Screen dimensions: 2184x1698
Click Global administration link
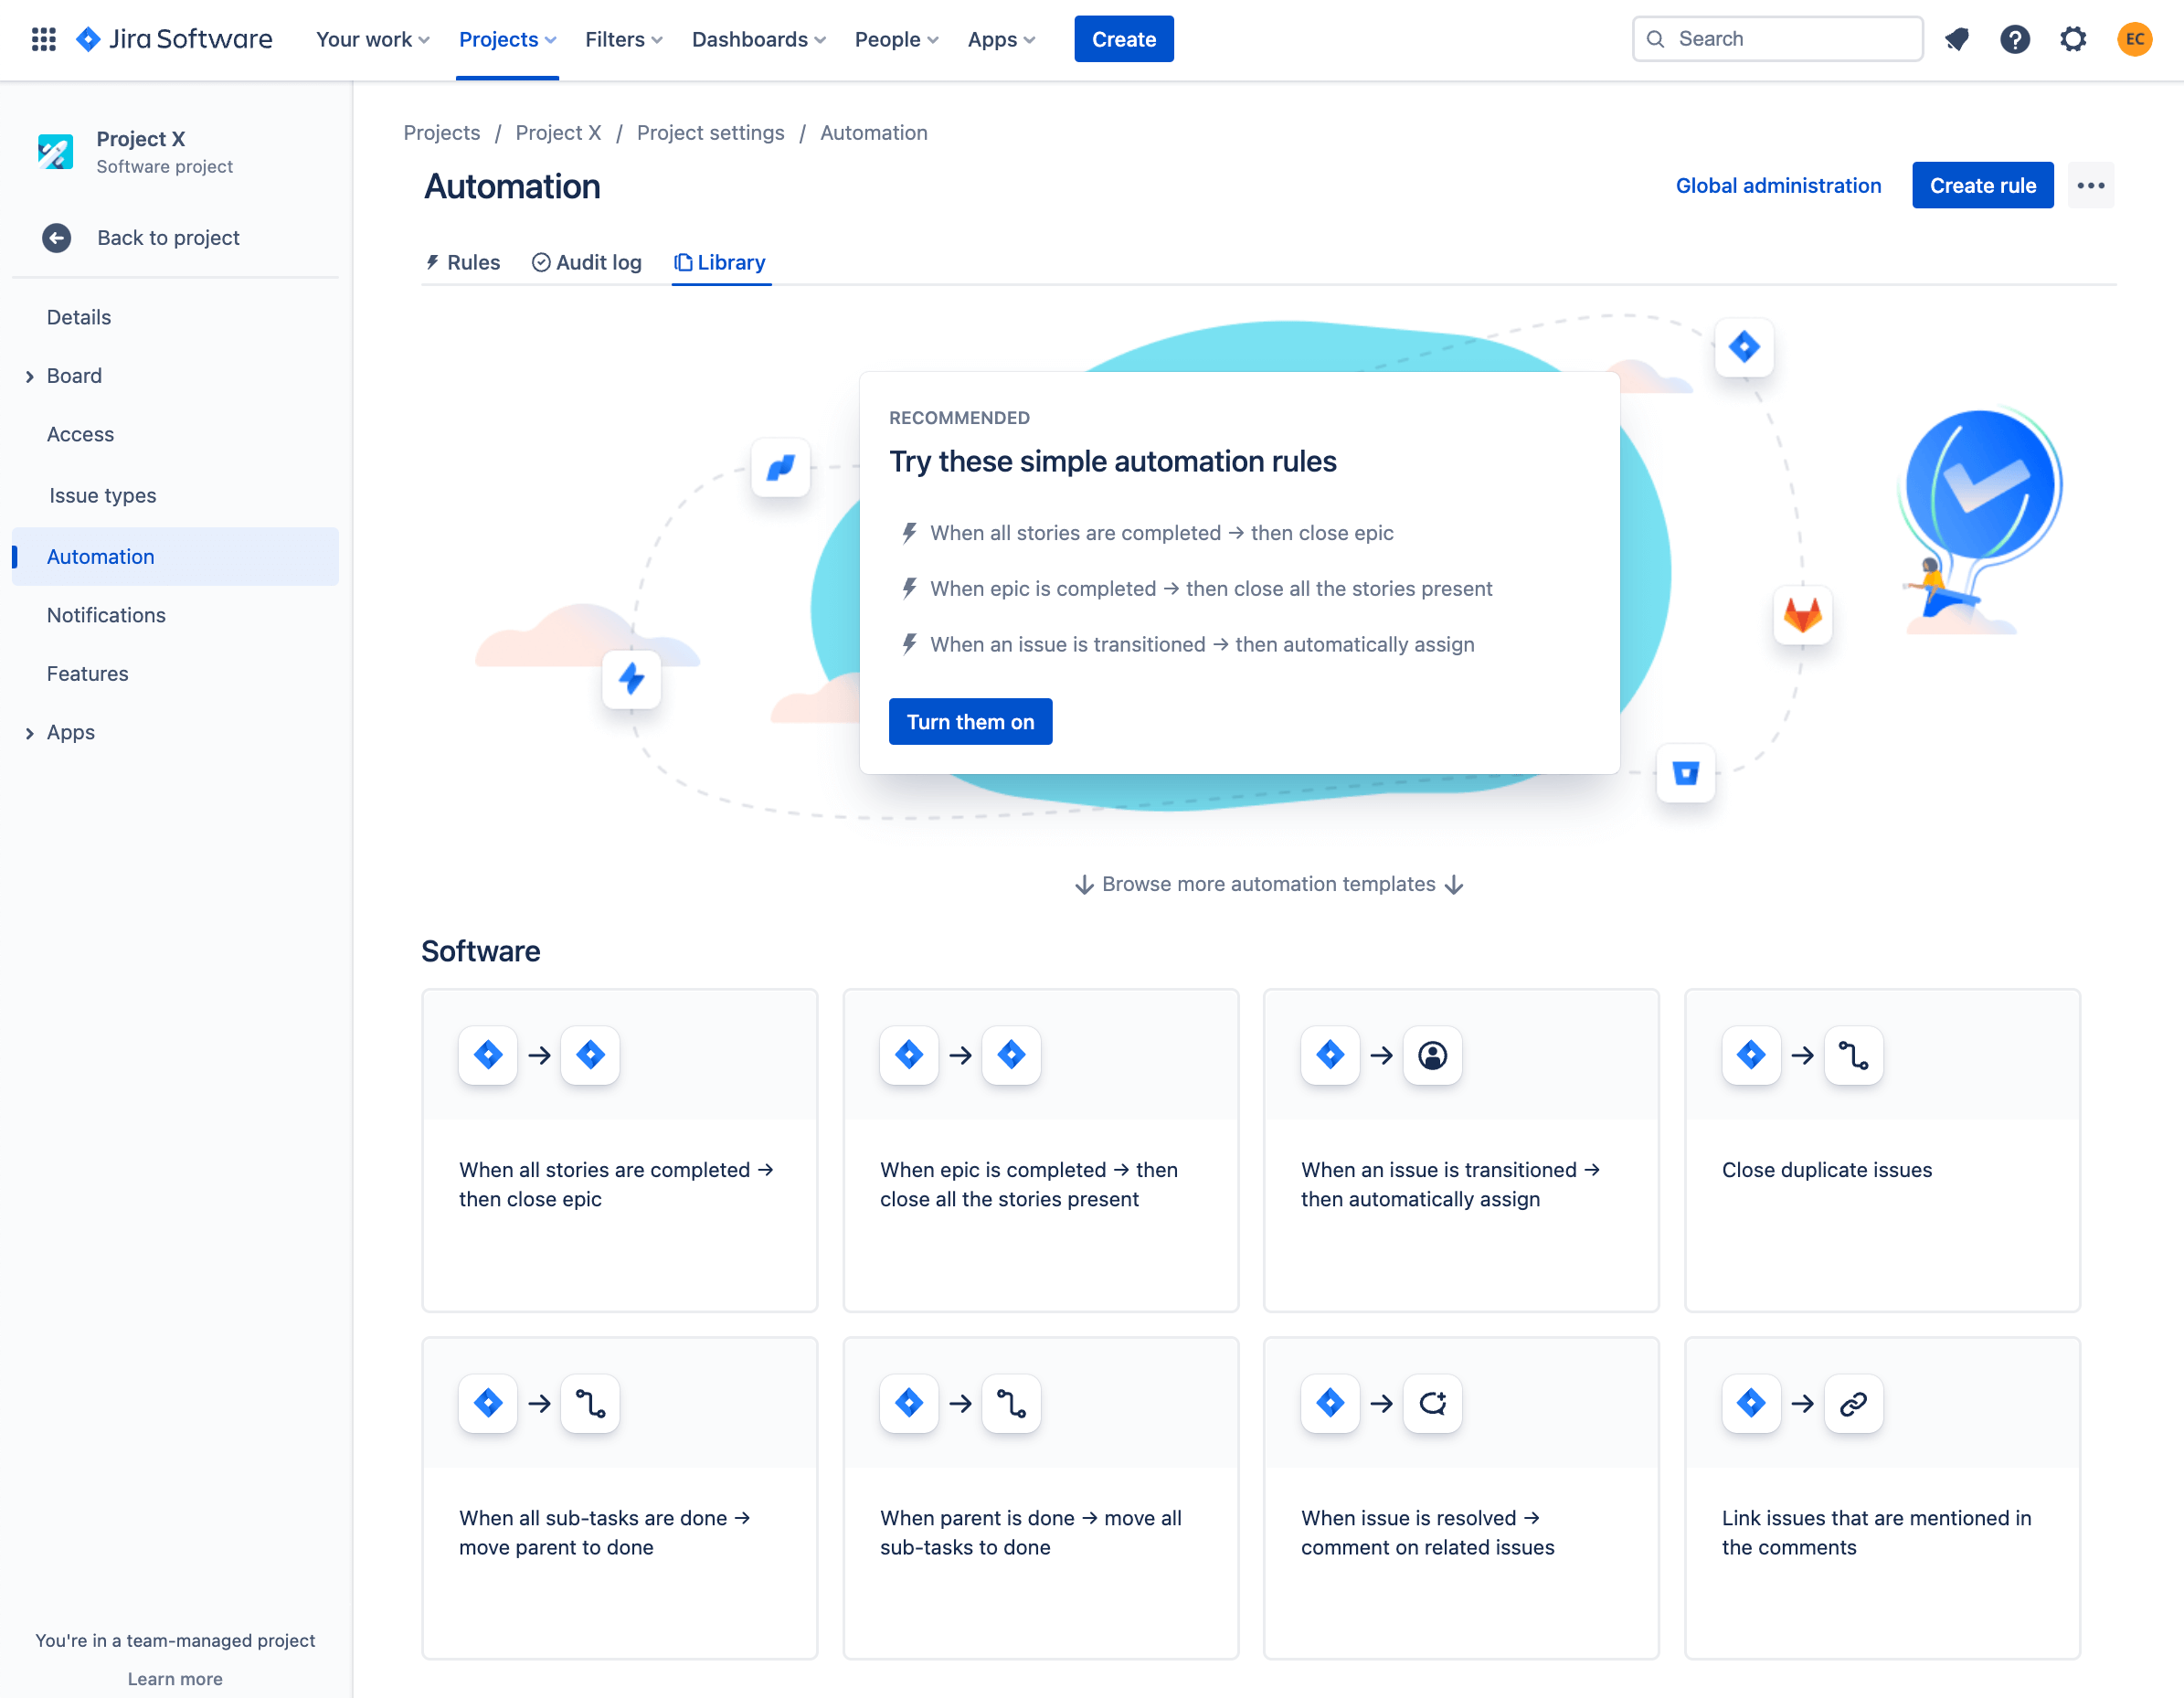[1778, 183]
